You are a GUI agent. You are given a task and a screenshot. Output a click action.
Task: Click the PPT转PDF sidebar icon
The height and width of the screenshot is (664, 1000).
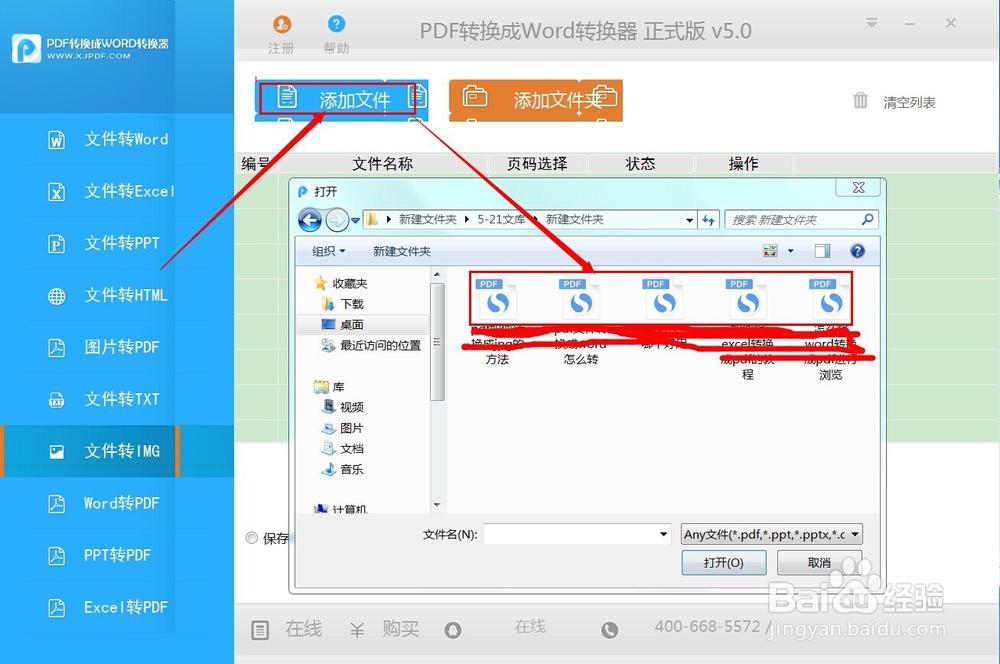pos(57,556)
